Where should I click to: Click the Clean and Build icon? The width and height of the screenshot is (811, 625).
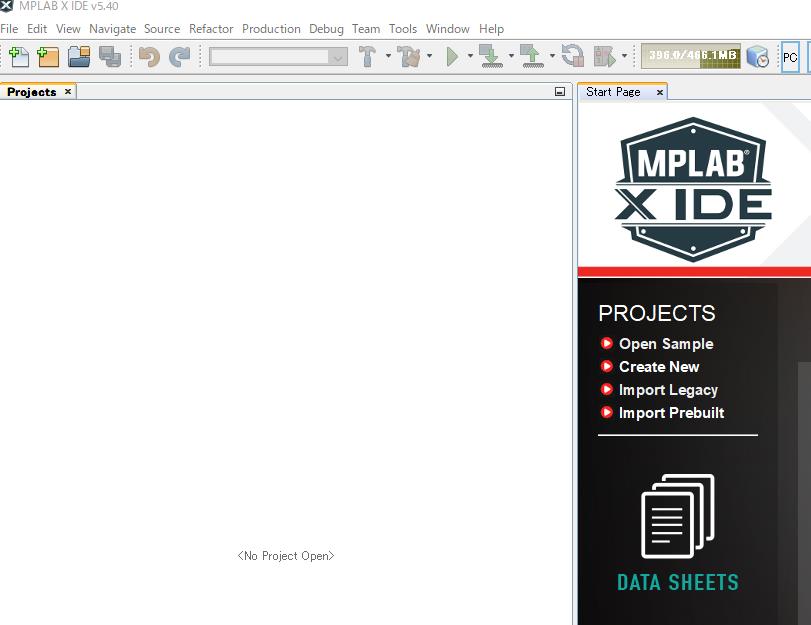tap(409, 56)
